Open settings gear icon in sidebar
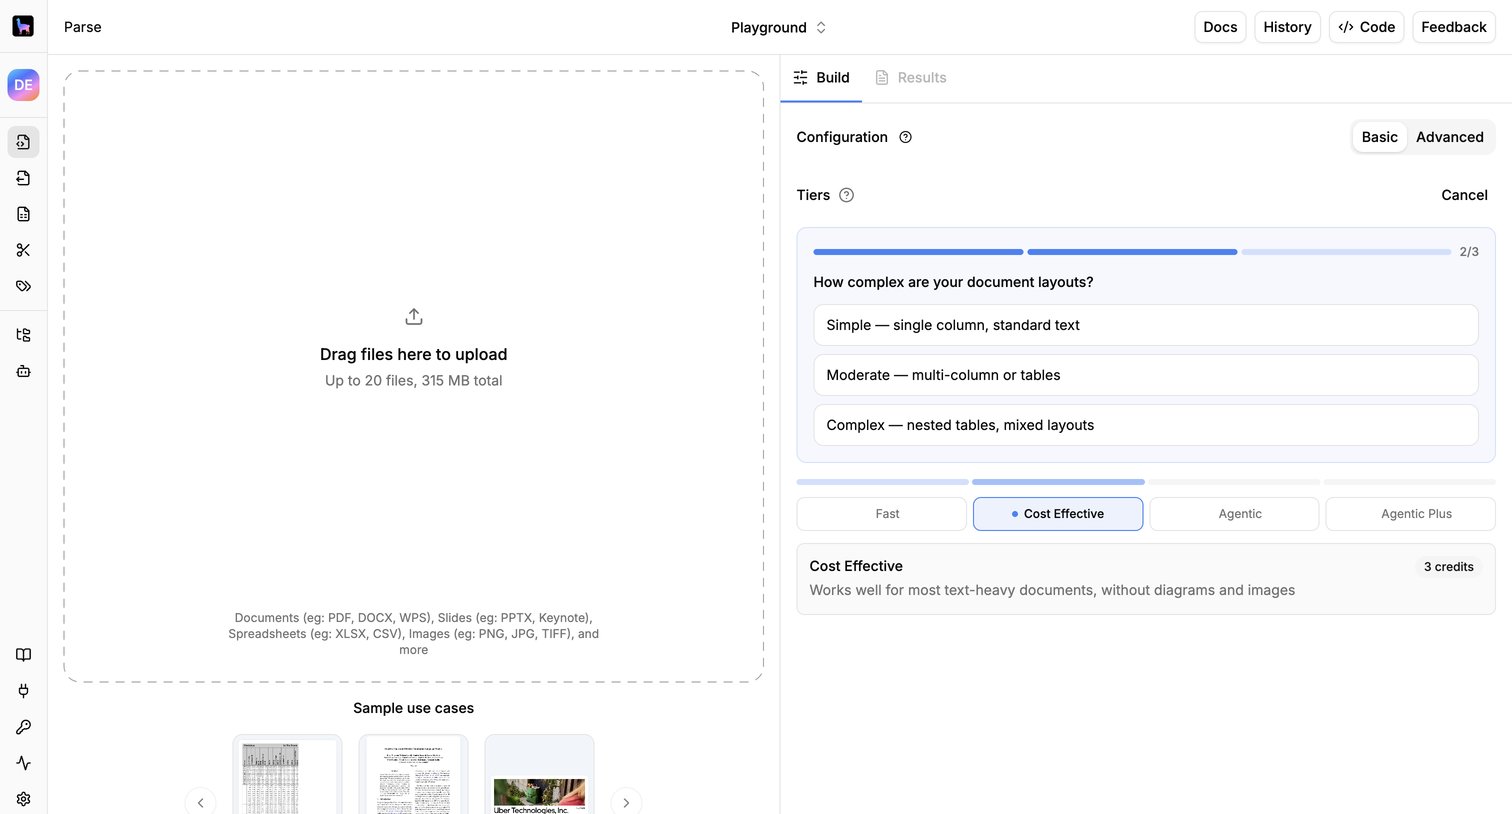Screen dimensions: 1512x814 pyautogui.click(x=23, y=799)
